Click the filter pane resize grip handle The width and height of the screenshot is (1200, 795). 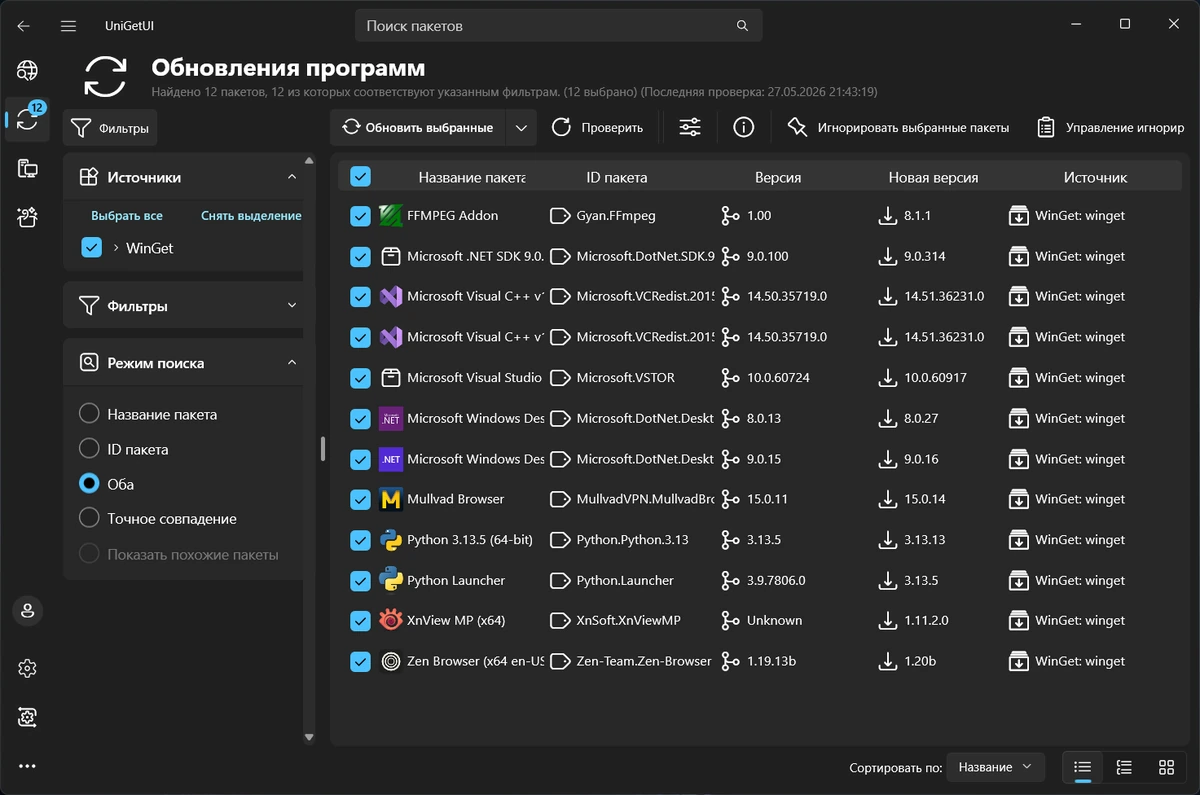click(323, 449)
